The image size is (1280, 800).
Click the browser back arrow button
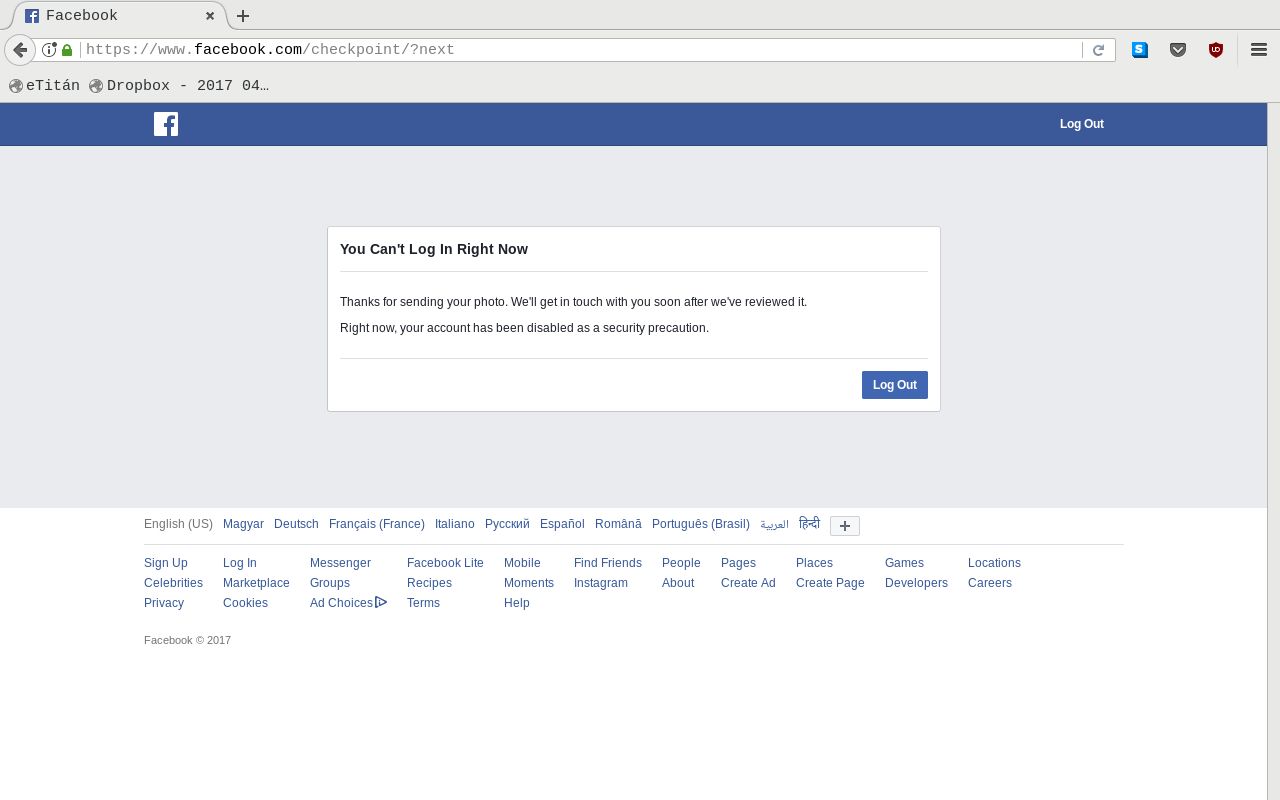click(x=20, y=49)
